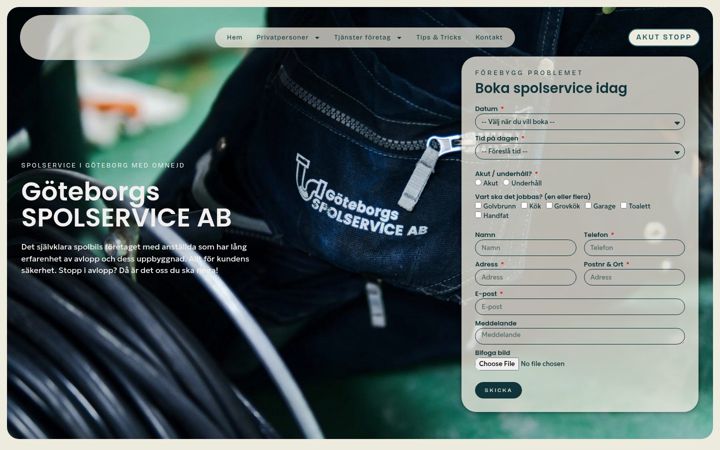Check the Grovkök checkbox
The image size is (720, 450).
click(549, 205)
